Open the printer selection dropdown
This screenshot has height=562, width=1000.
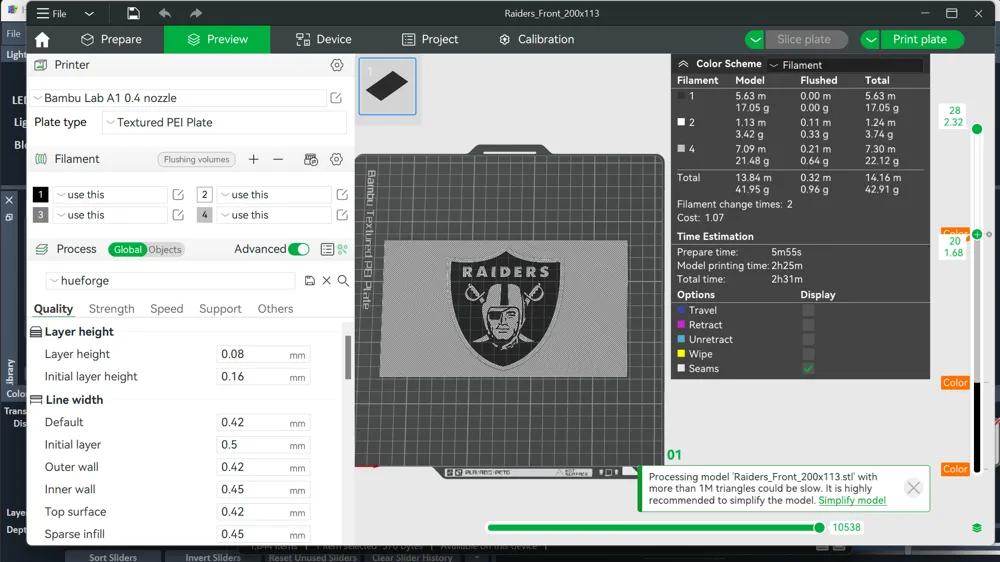[x=179, y=98]
